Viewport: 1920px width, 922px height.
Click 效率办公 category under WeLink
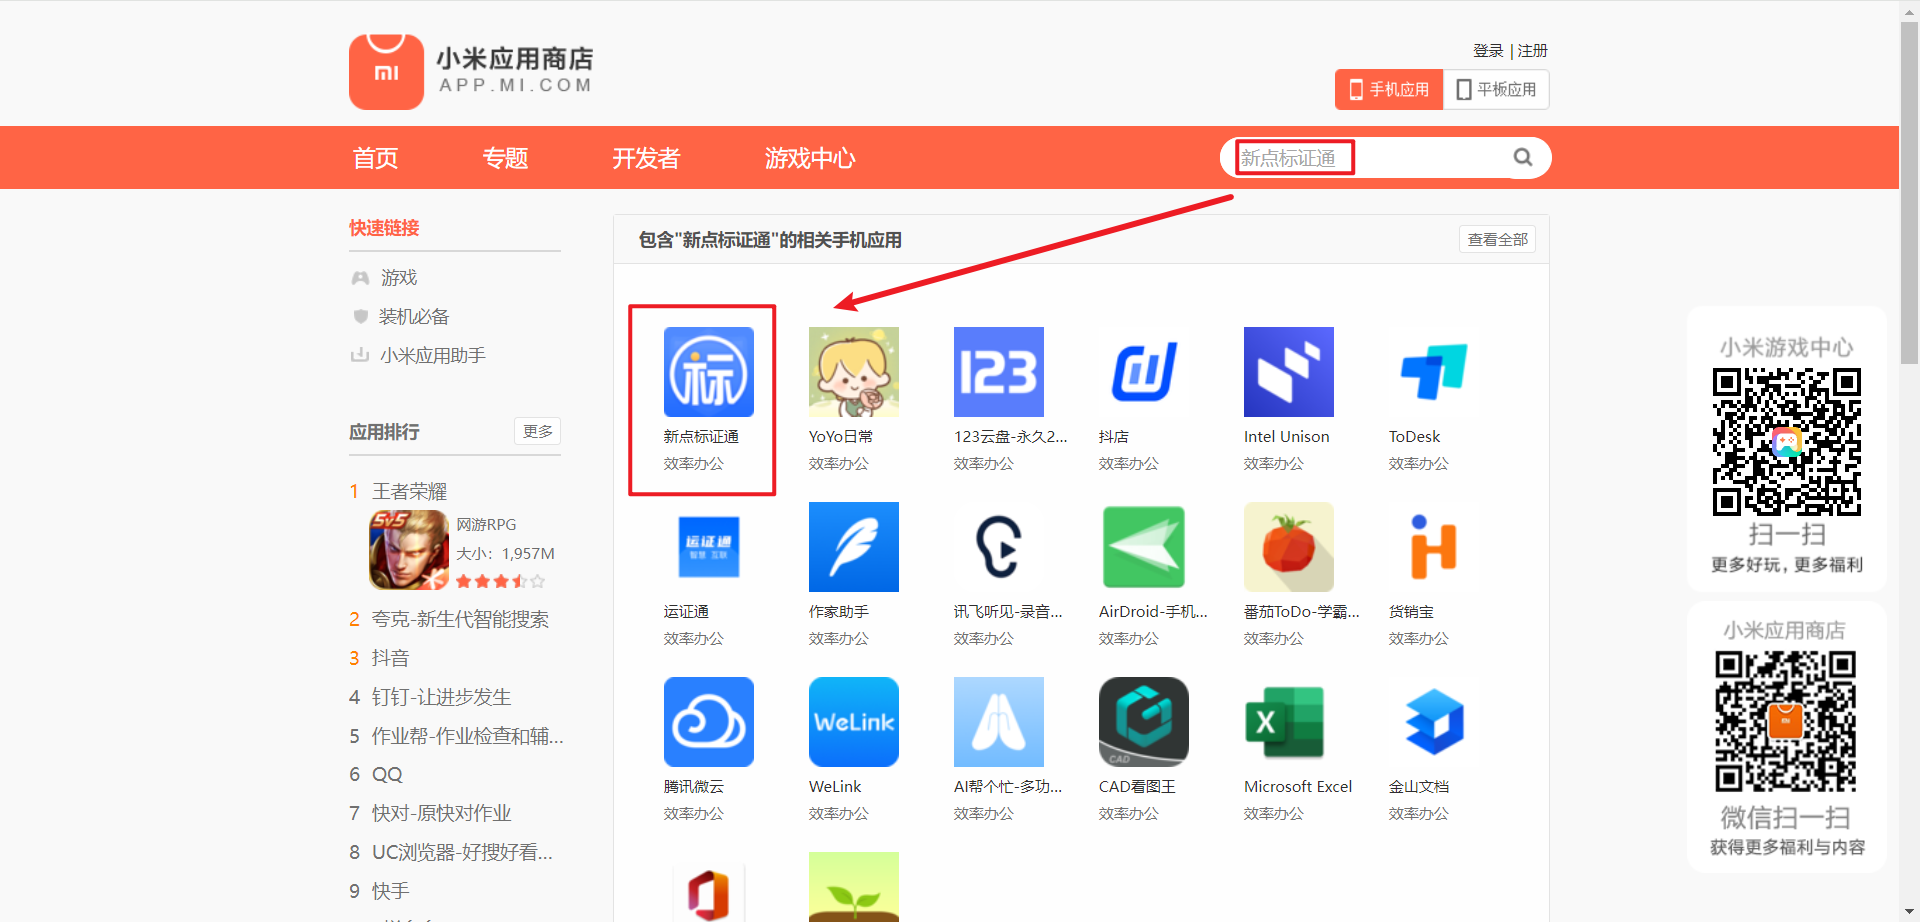point(838,814)
